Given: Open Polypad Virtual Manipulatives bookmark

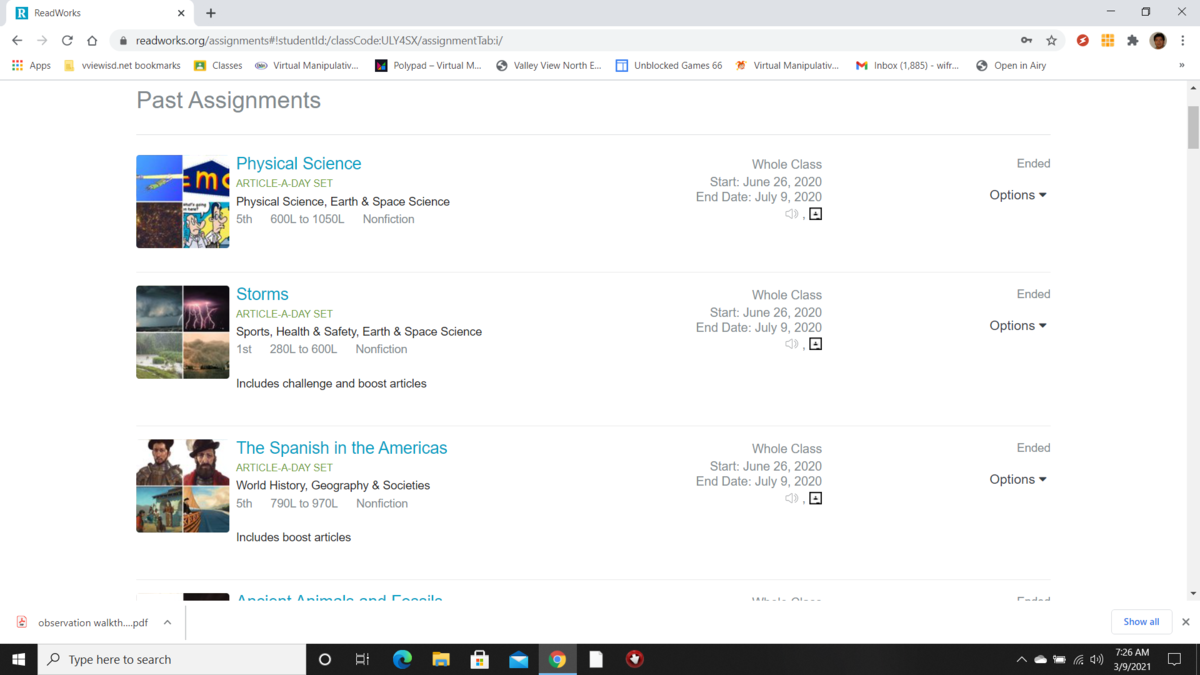Looking at the screenshot, I should click(x=427, y=66).
